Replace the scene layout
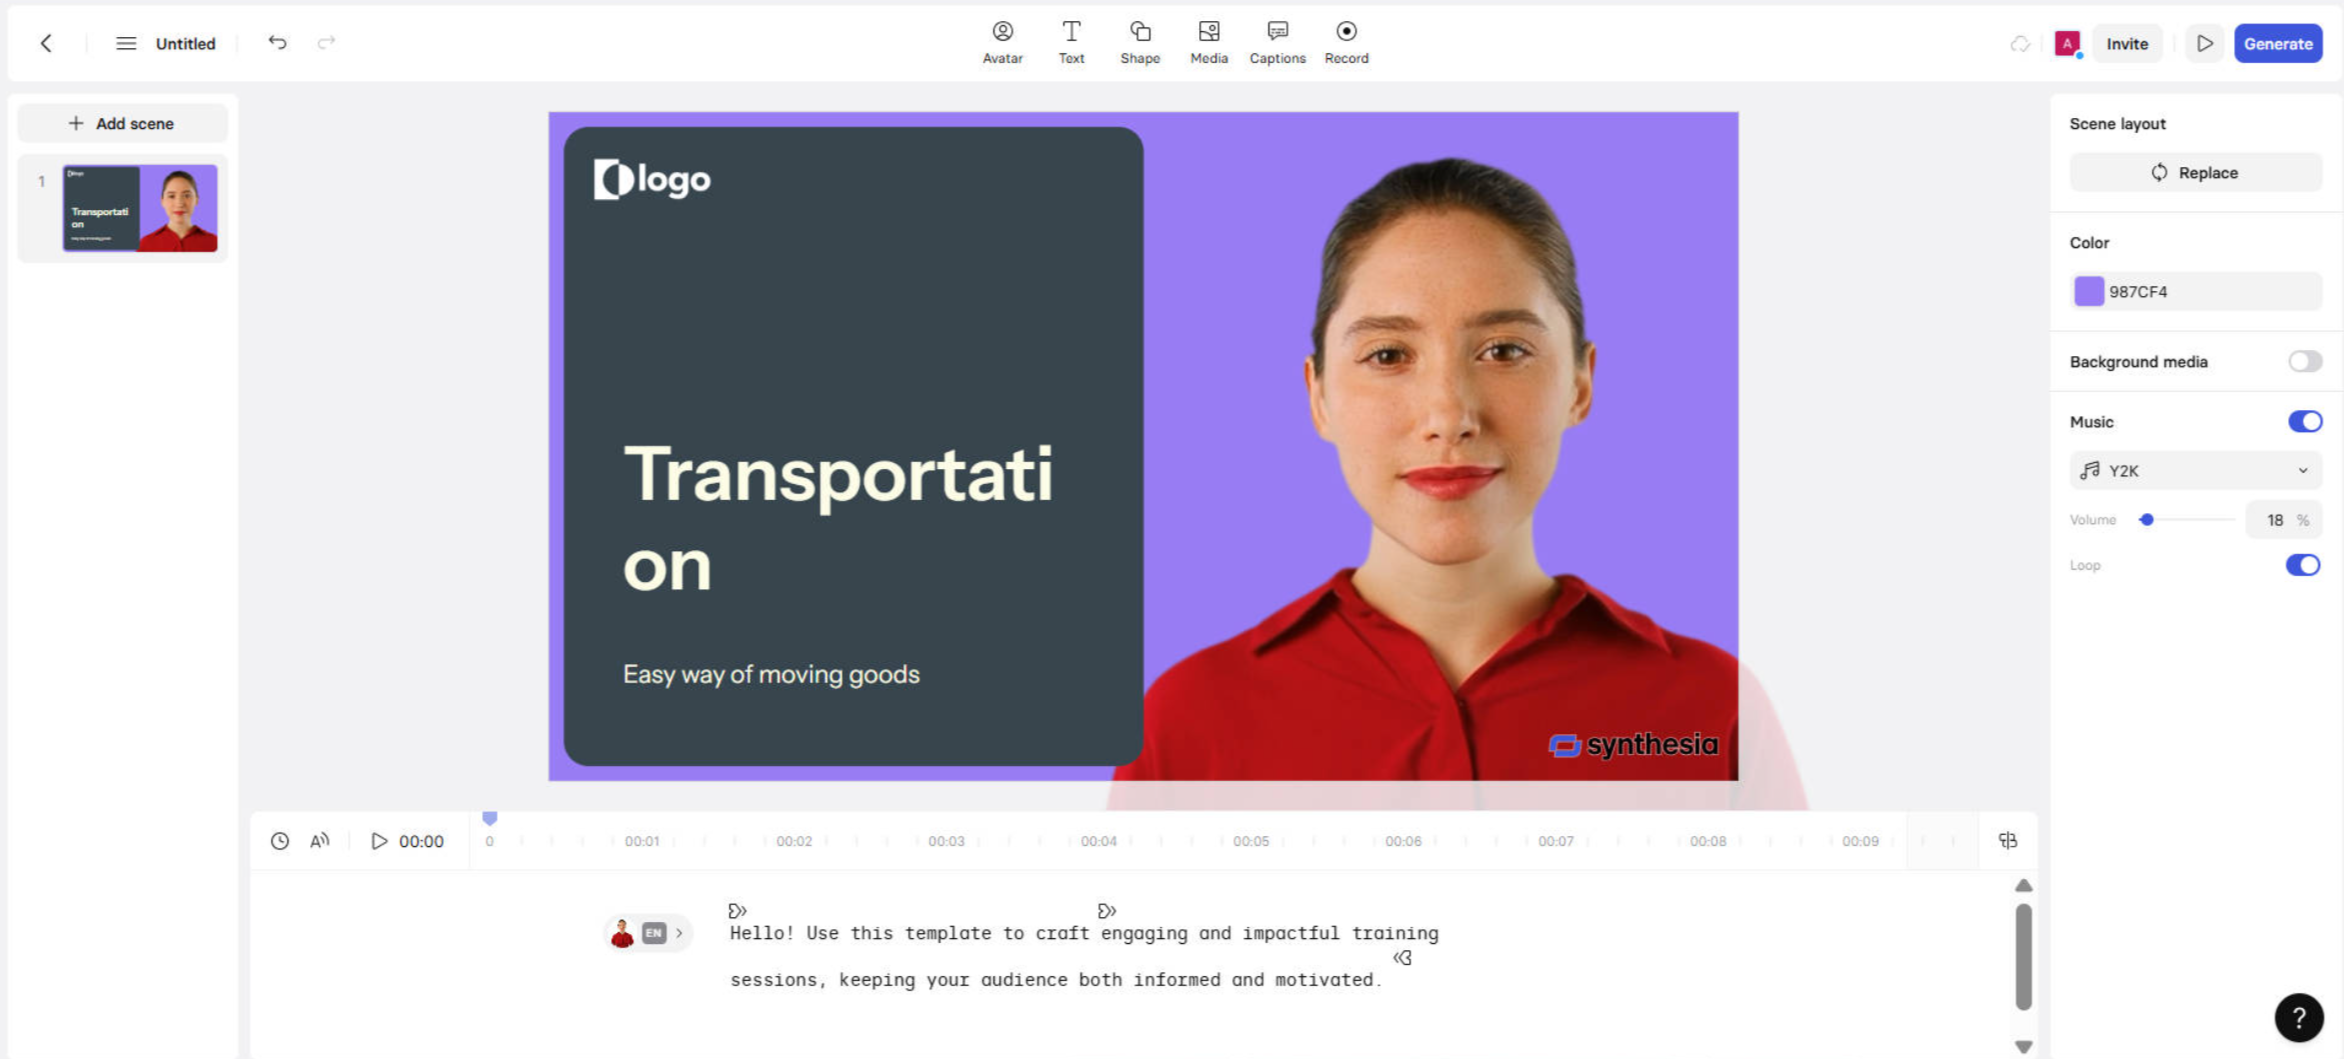This screenshot has height=1059, width=2344. point(2195,172)
